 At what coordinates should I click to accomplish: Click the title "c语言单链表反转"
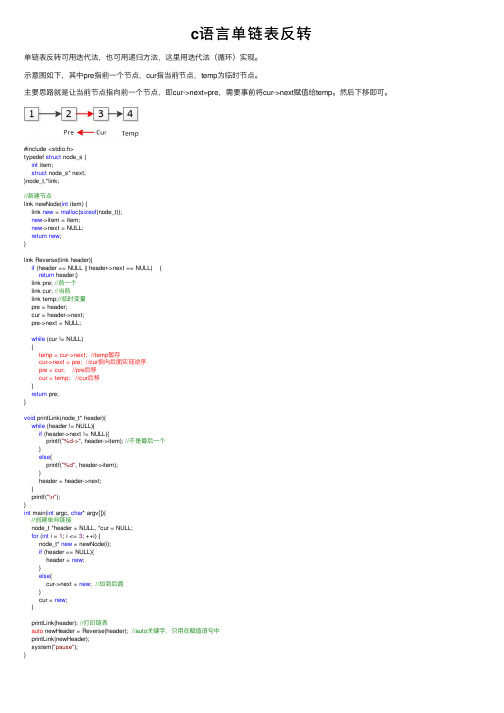point(251,34)
